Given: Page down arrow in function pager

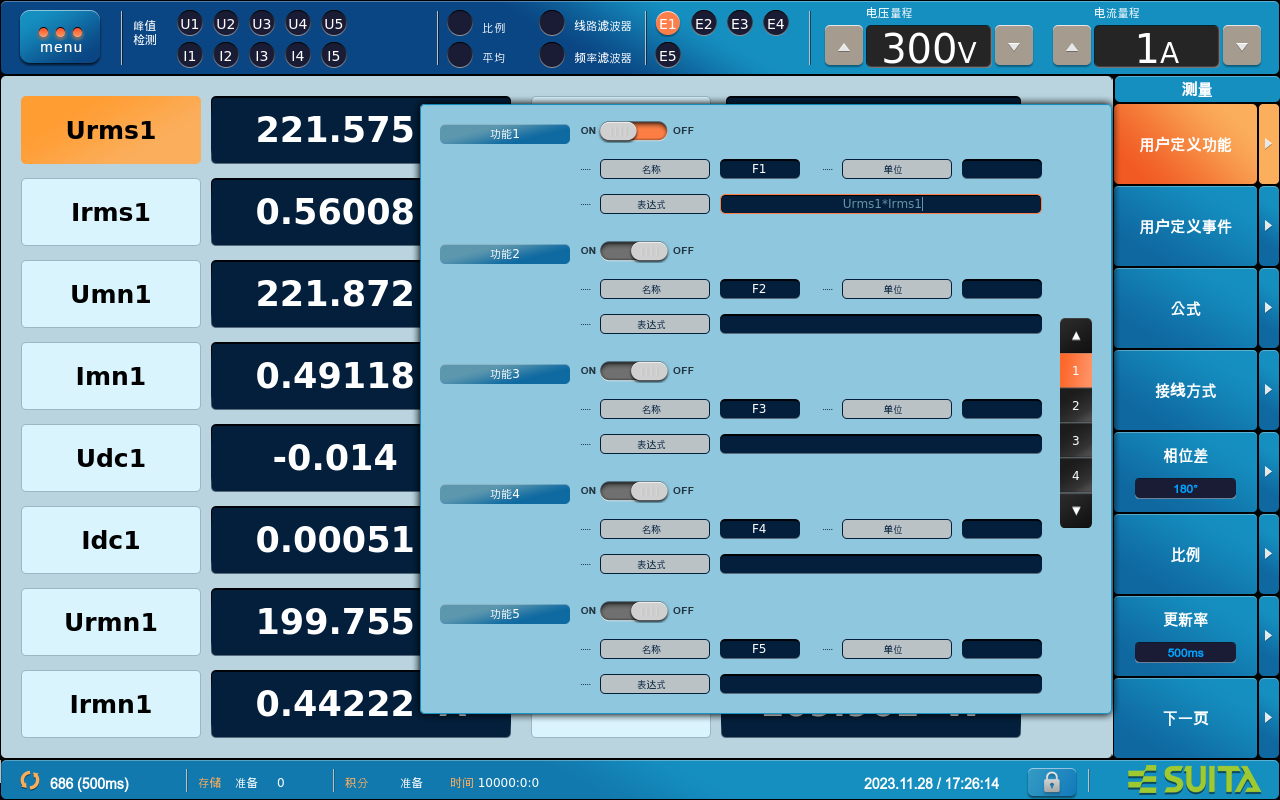Looking at the screenshot, I should pyautogui.click(x=1076, y=510).
